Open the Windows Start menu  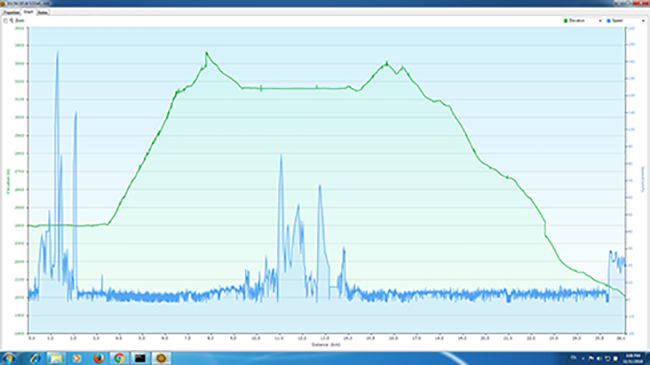(x=9, y=358)
